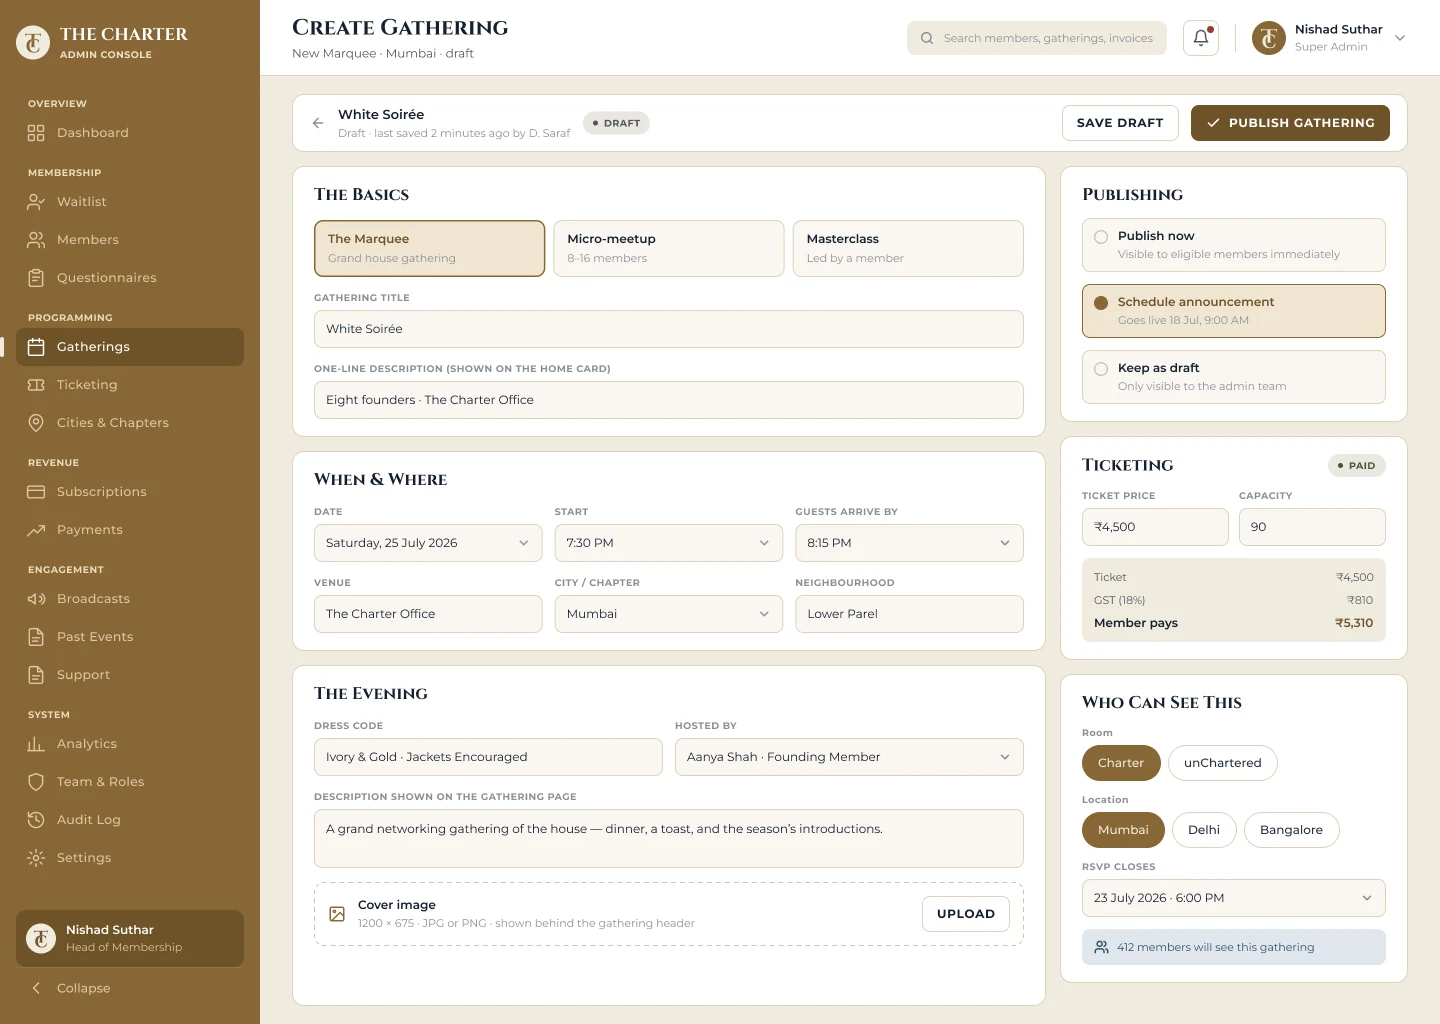Viewport: 1440px width, 1024px height.
Task: Open City / Chapter dropdown Mumbai
Action: coord(669,614)
